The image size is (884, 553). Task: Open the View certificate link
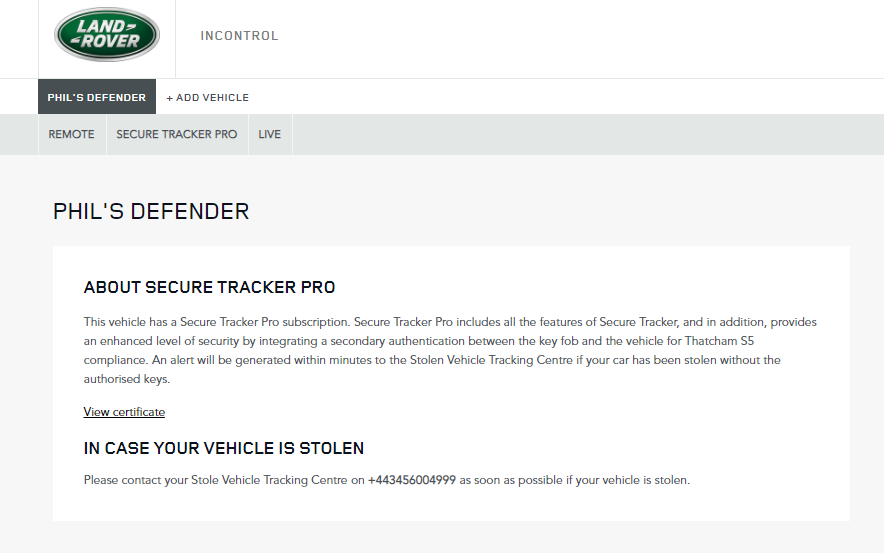click(124, 412)
